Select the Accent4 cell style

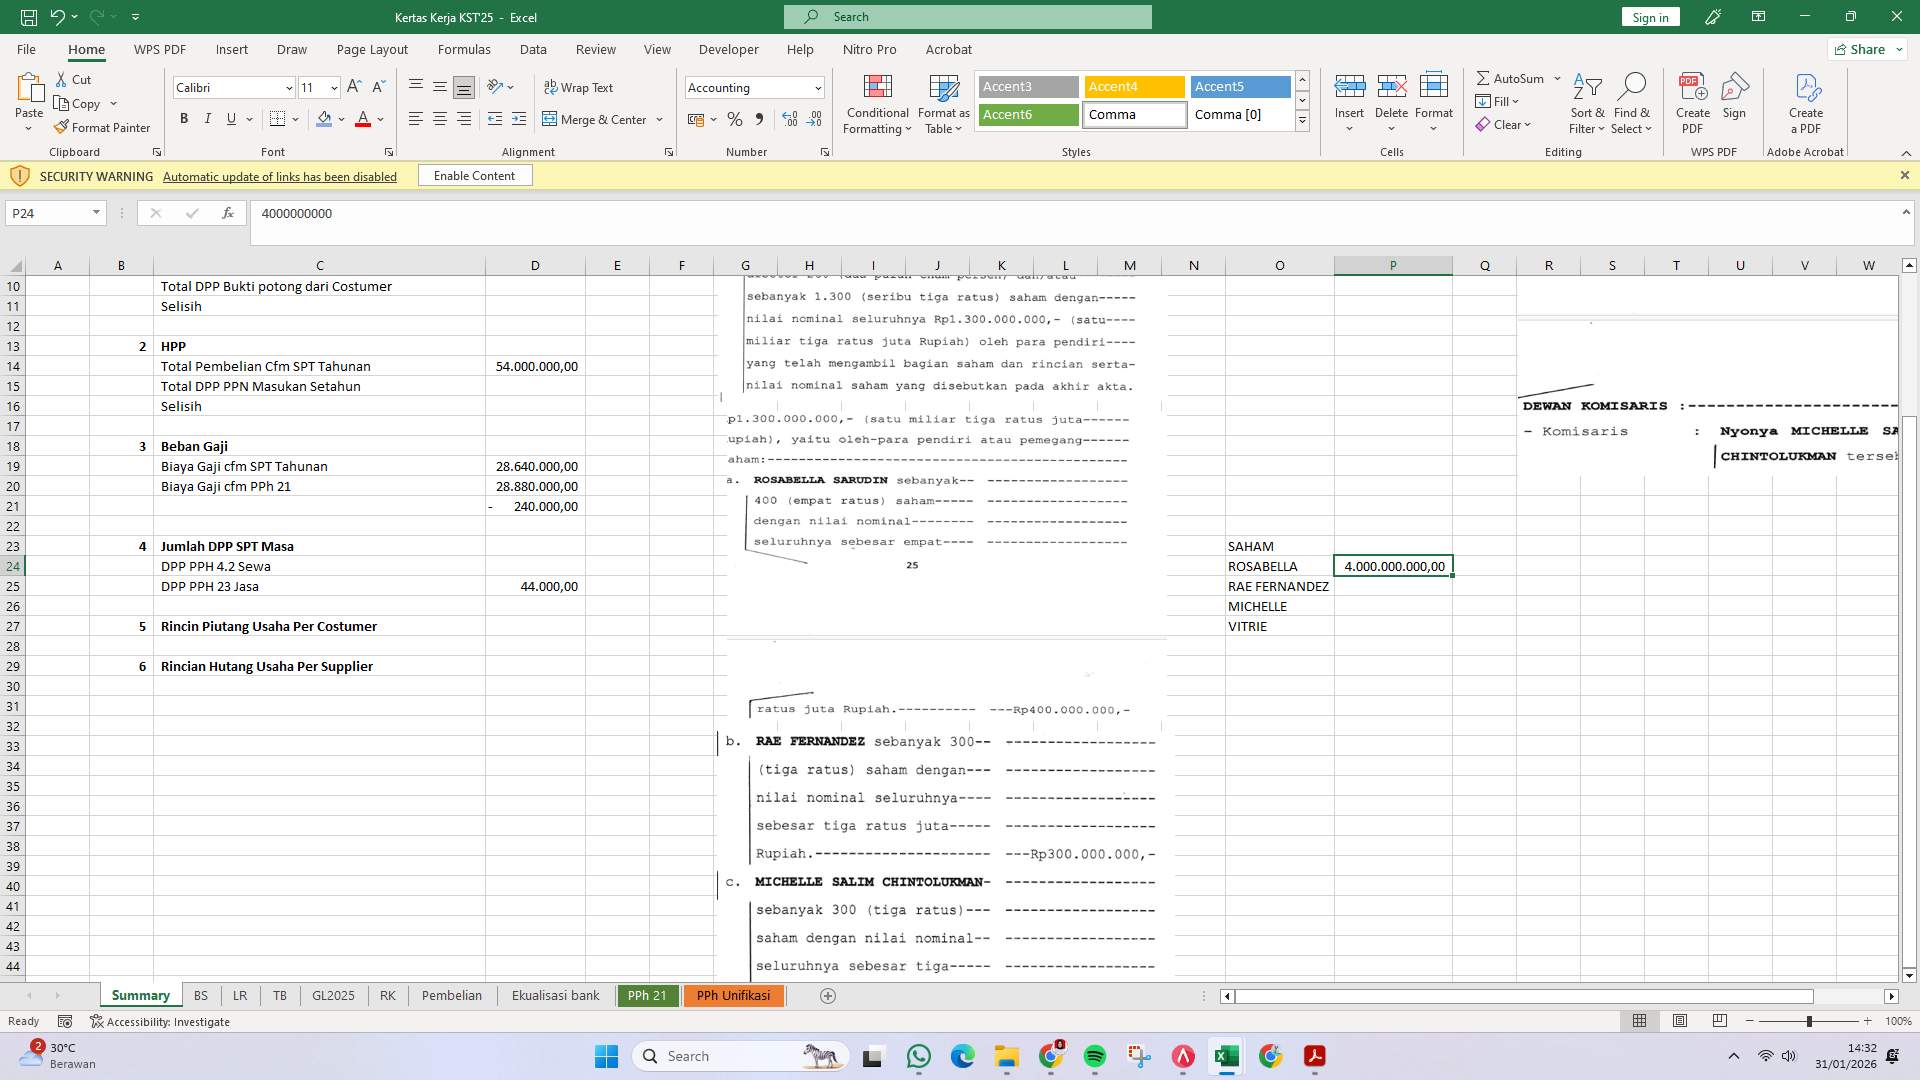point(1134,87)
